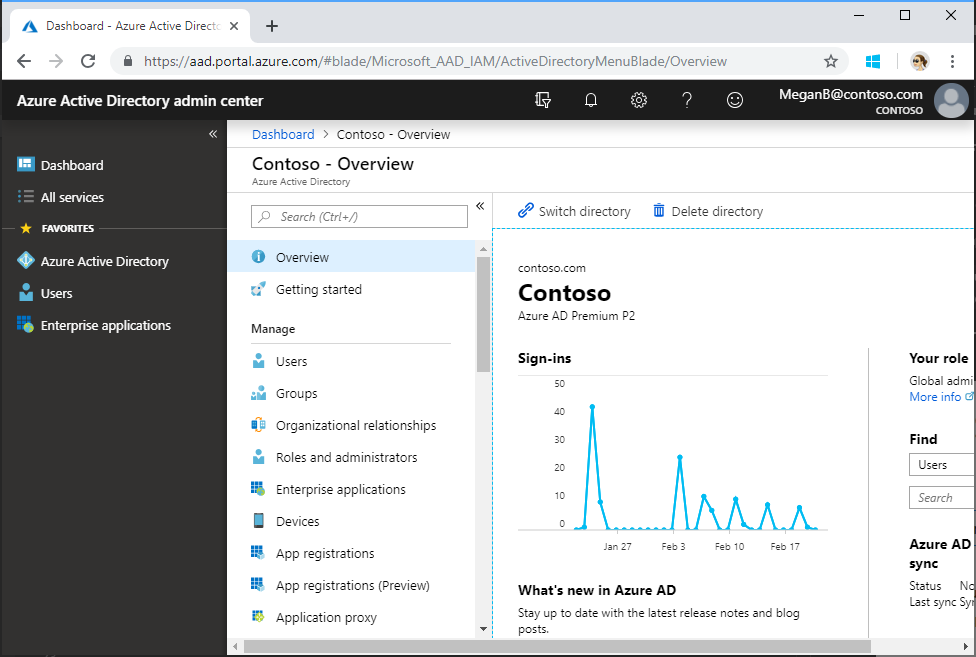
Task: Click the Devices icon
Action: point(258,521)
